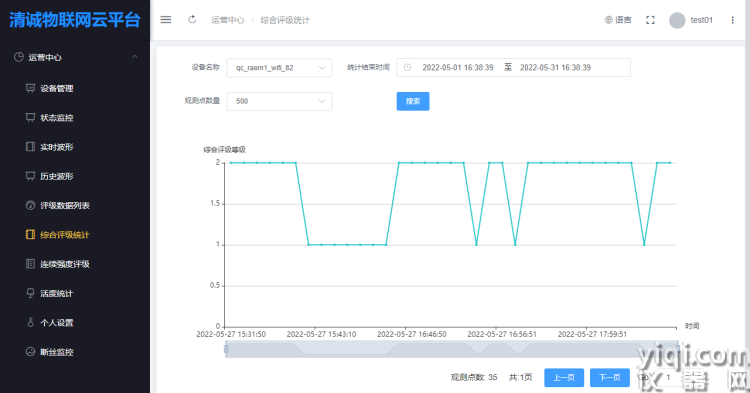This screenshot has height=393, width=750.
Task: Open the vertical three-dot more menu
Action: click(732, 20)
